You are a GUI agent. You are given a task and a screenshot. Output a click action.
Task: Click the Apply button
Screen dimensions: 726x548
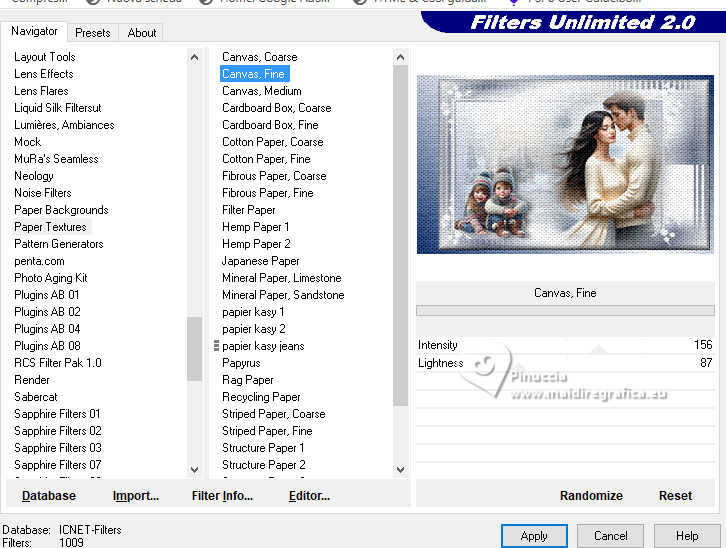[534, 536]
